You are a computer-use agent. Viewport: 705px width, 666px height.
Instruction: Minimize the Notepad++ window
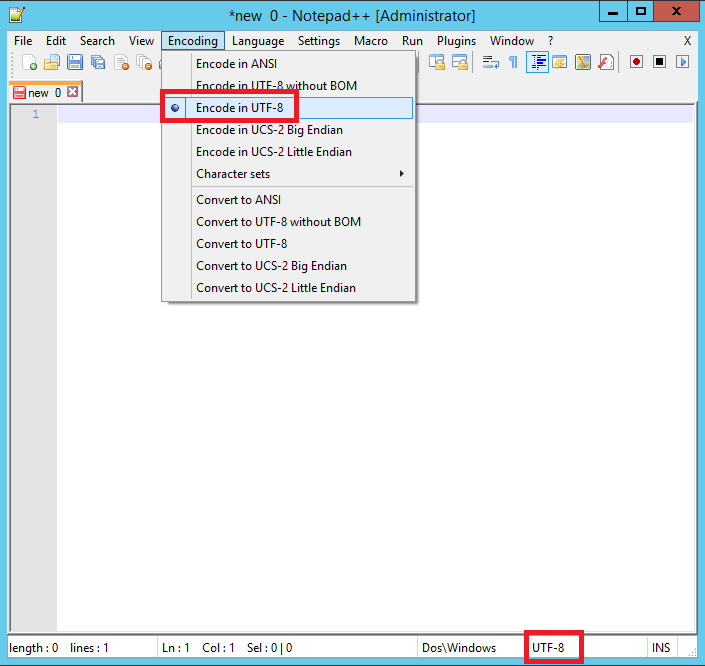(613, 12)
